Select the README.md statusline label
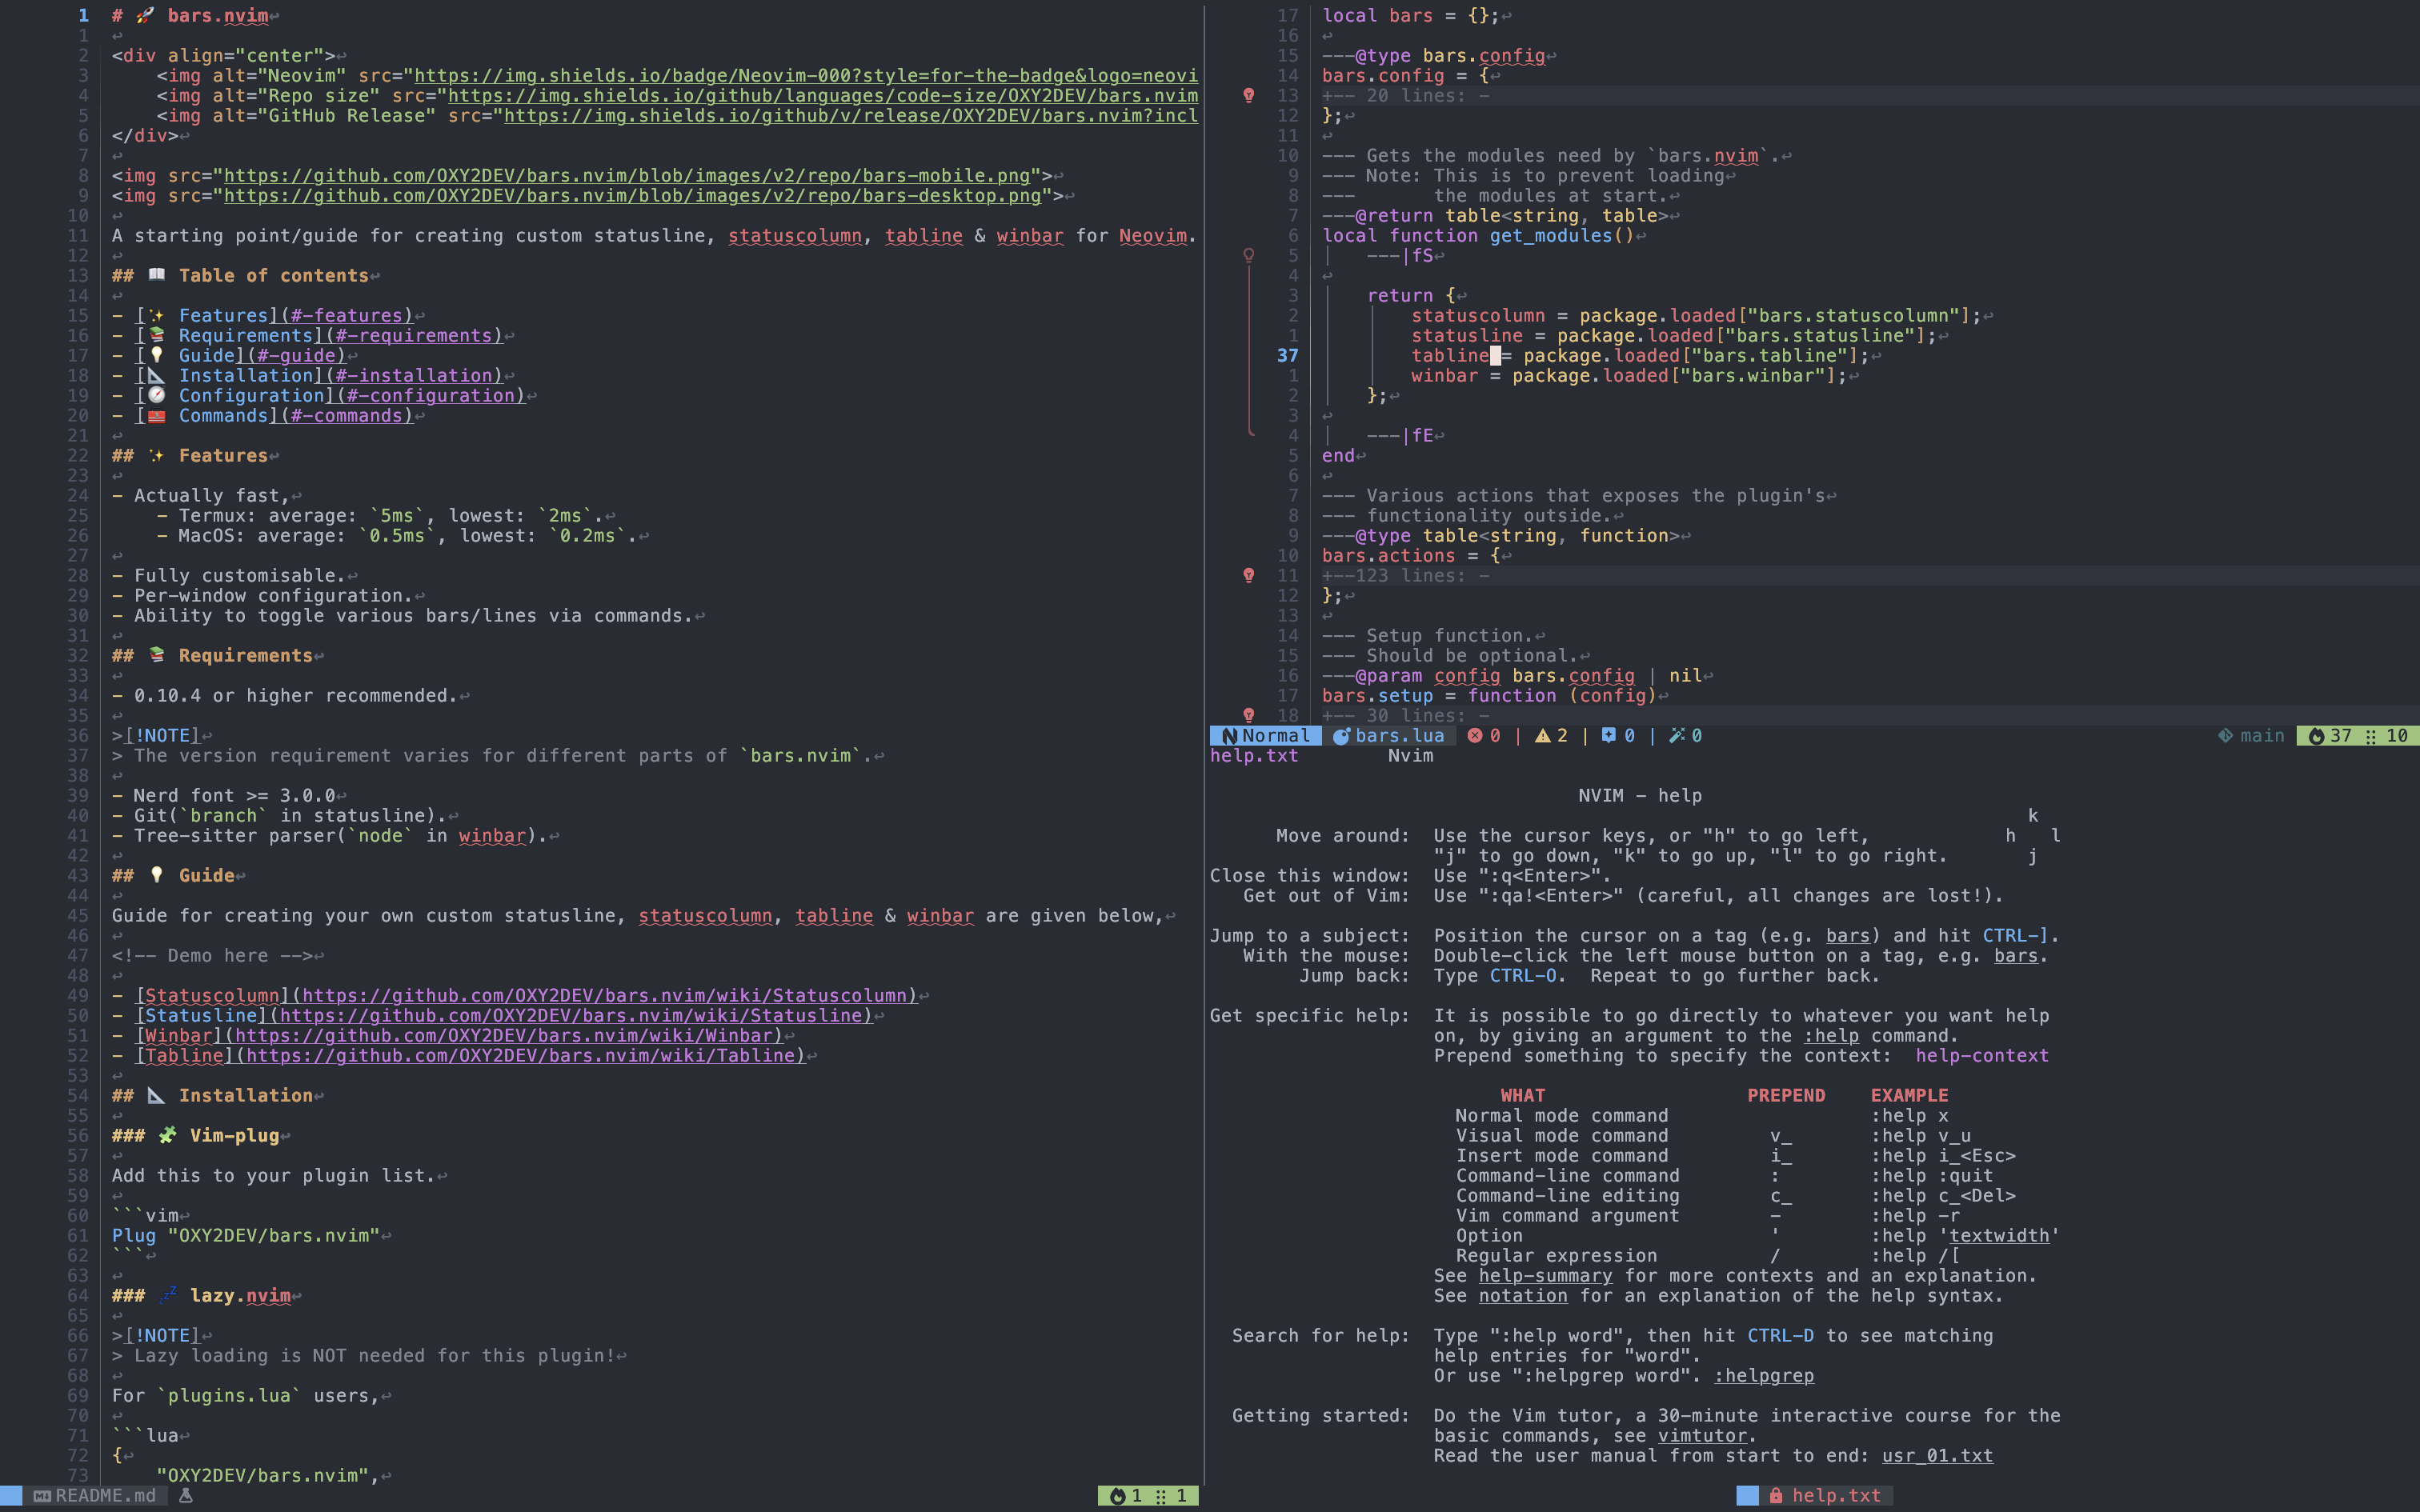 point(105,1496)
